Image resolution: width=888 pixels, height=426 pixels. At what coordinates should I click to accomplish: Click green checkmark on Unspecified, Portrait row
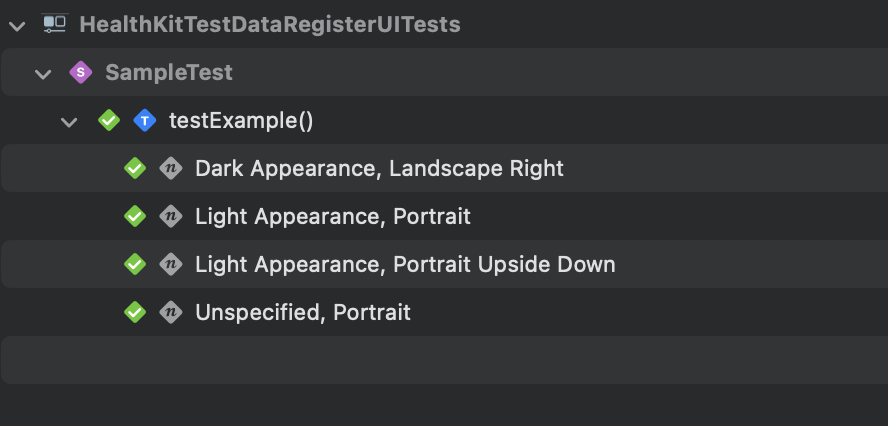coord(135,312)
